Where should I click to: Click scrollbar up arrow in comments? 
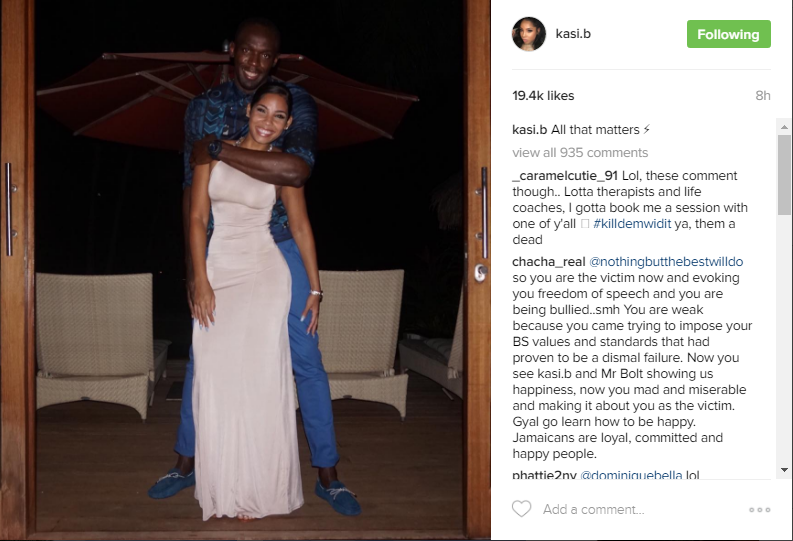[784, 127]
